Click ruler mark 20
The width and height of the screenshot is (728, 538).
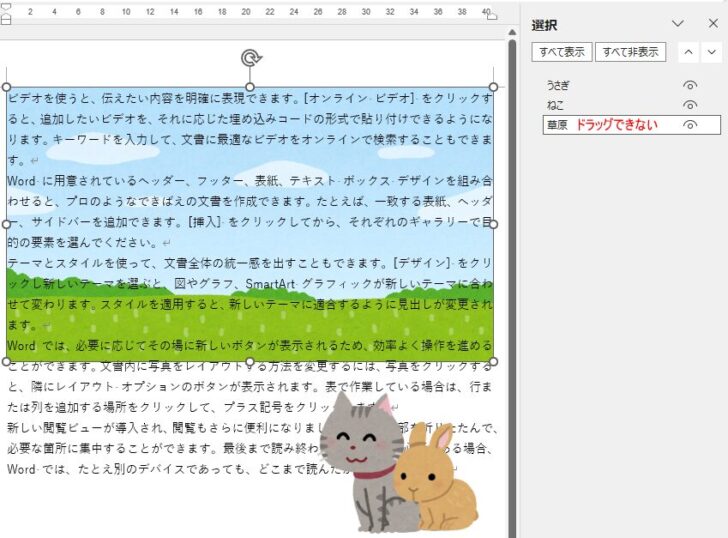pos(246,12)
